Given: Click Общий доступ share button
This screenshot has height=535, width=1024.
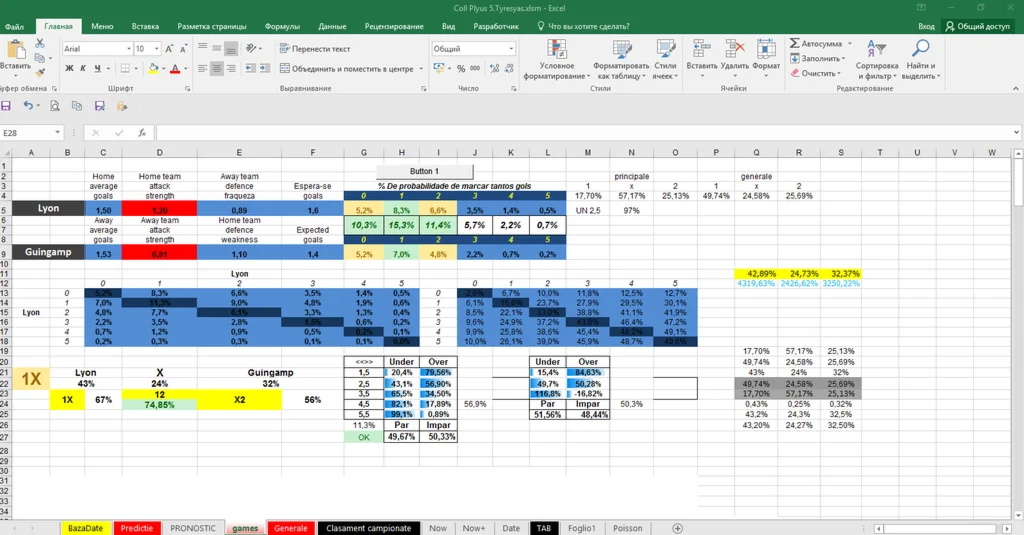Looking at the screenshot, I should (x=978, y=27).
